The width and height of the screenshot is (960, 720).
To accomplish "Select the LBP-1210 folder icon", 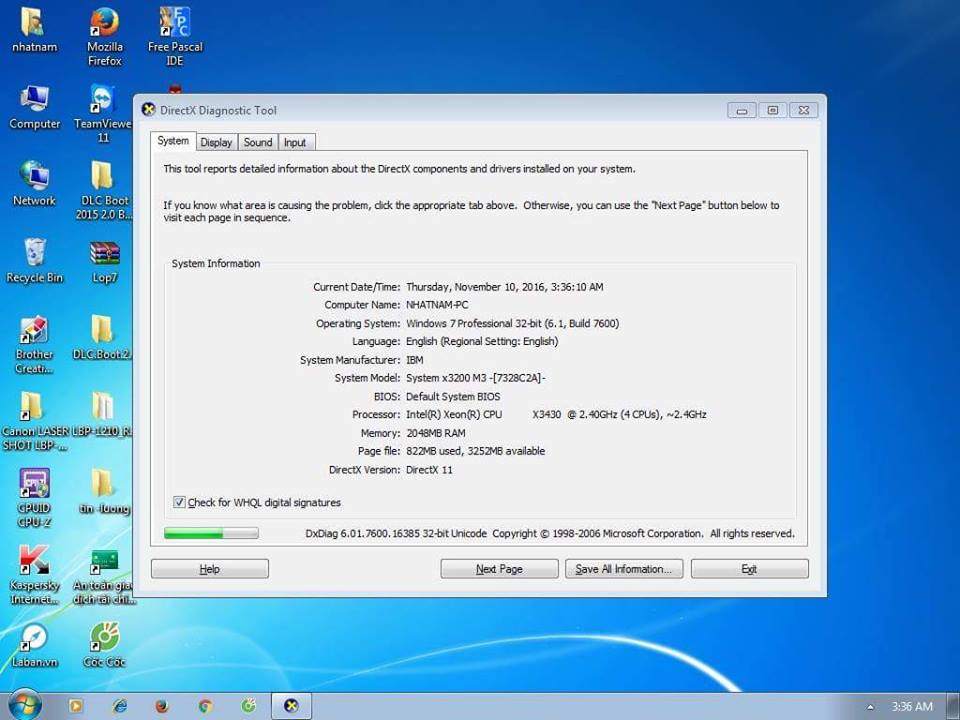I will 103,415.
